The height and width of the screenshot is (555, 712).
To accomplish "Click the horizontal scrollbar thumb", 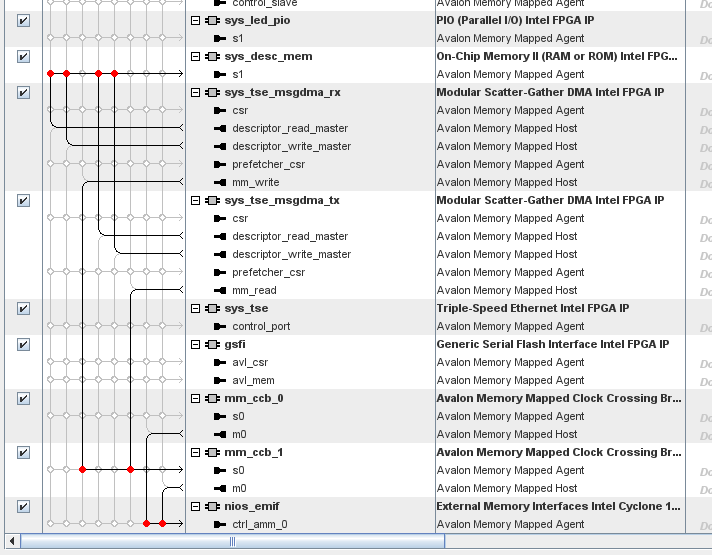I will pyautogui.click(x=232, y=541).
